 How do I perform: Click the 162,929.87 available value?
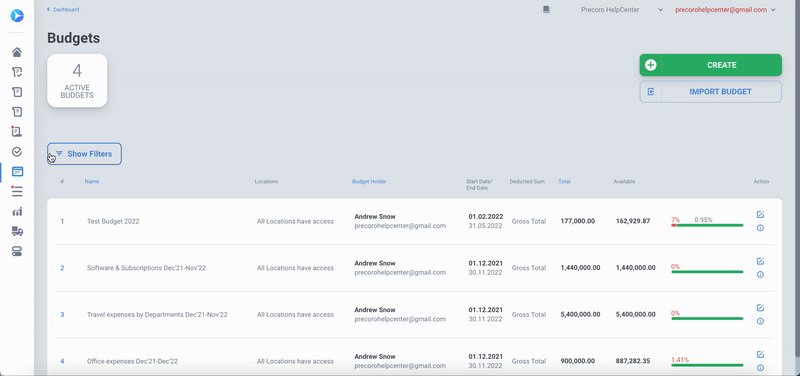(633, 221)
